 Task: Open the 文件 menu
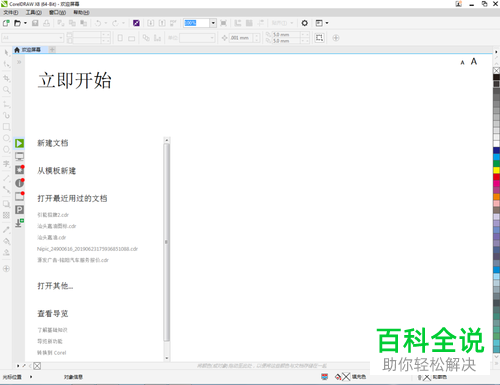click(11, 12)
